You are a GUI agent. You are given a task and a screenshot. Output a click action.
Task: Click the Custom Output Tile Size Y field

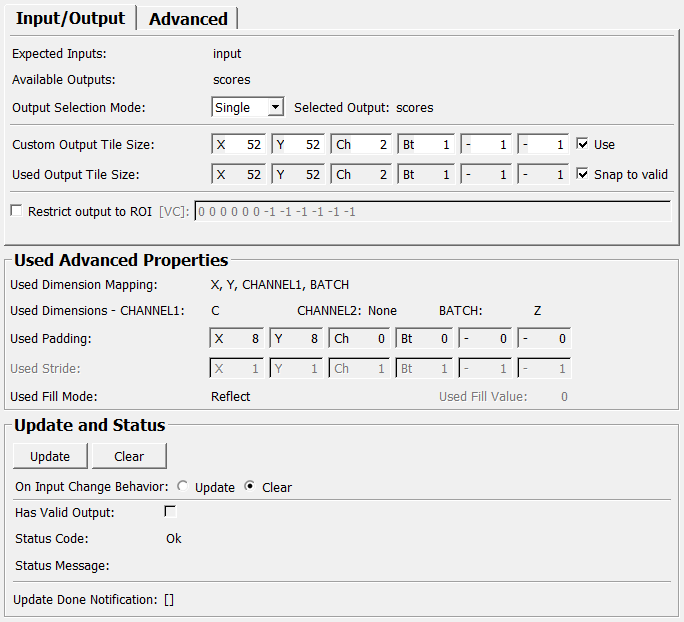(x=299, y=145)
